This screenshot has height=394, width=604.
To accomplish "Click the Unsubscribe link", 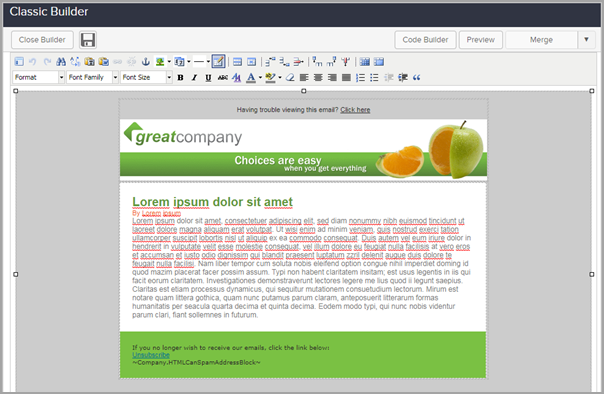I will click(x=151, y=355).
